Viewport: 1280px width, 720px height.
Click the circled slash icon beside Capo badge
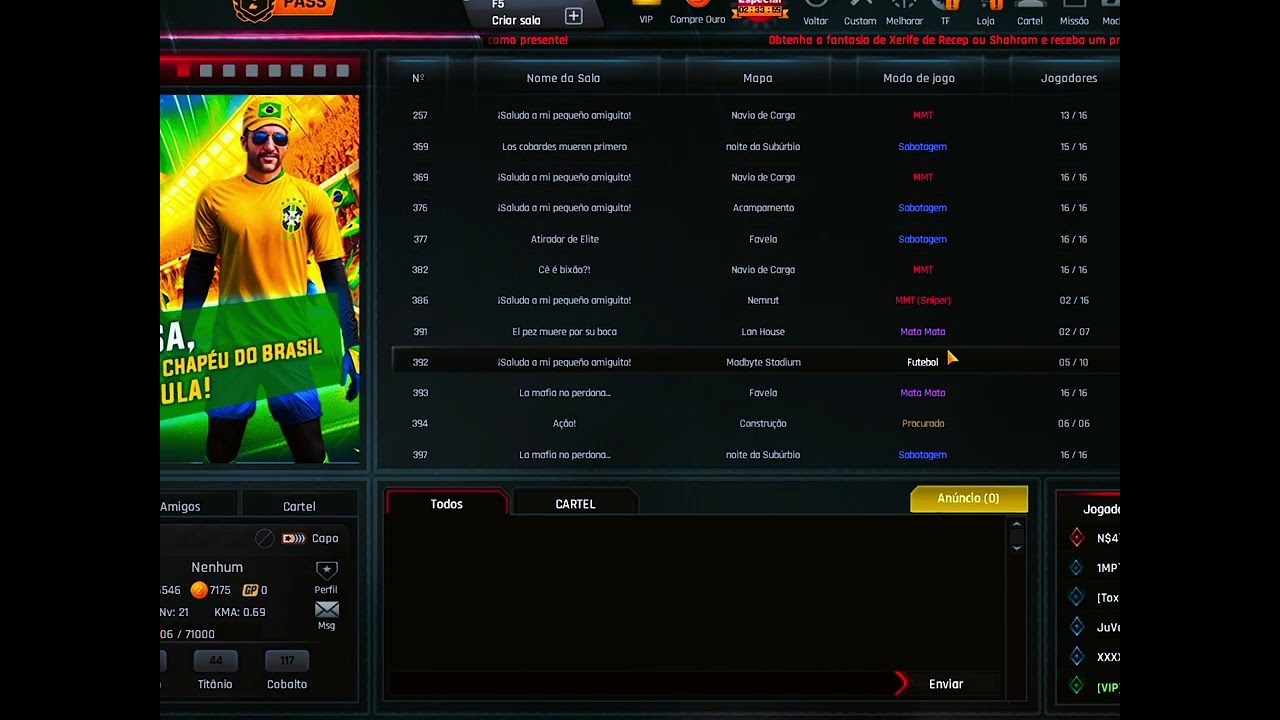coord(264,538)
